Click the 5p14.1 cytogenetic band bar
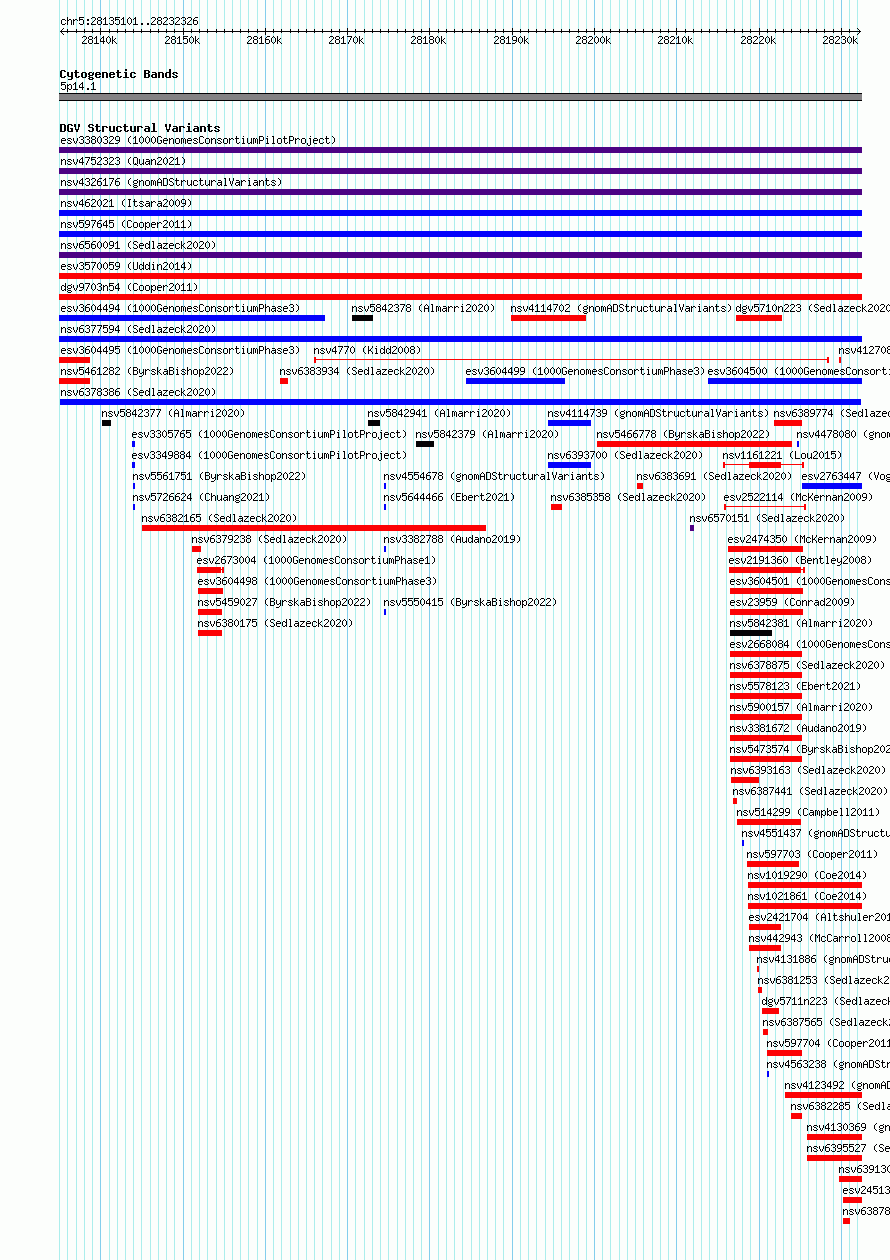Image resolution: width=890 pixels, height=1260 pixels. click(460, 97)
